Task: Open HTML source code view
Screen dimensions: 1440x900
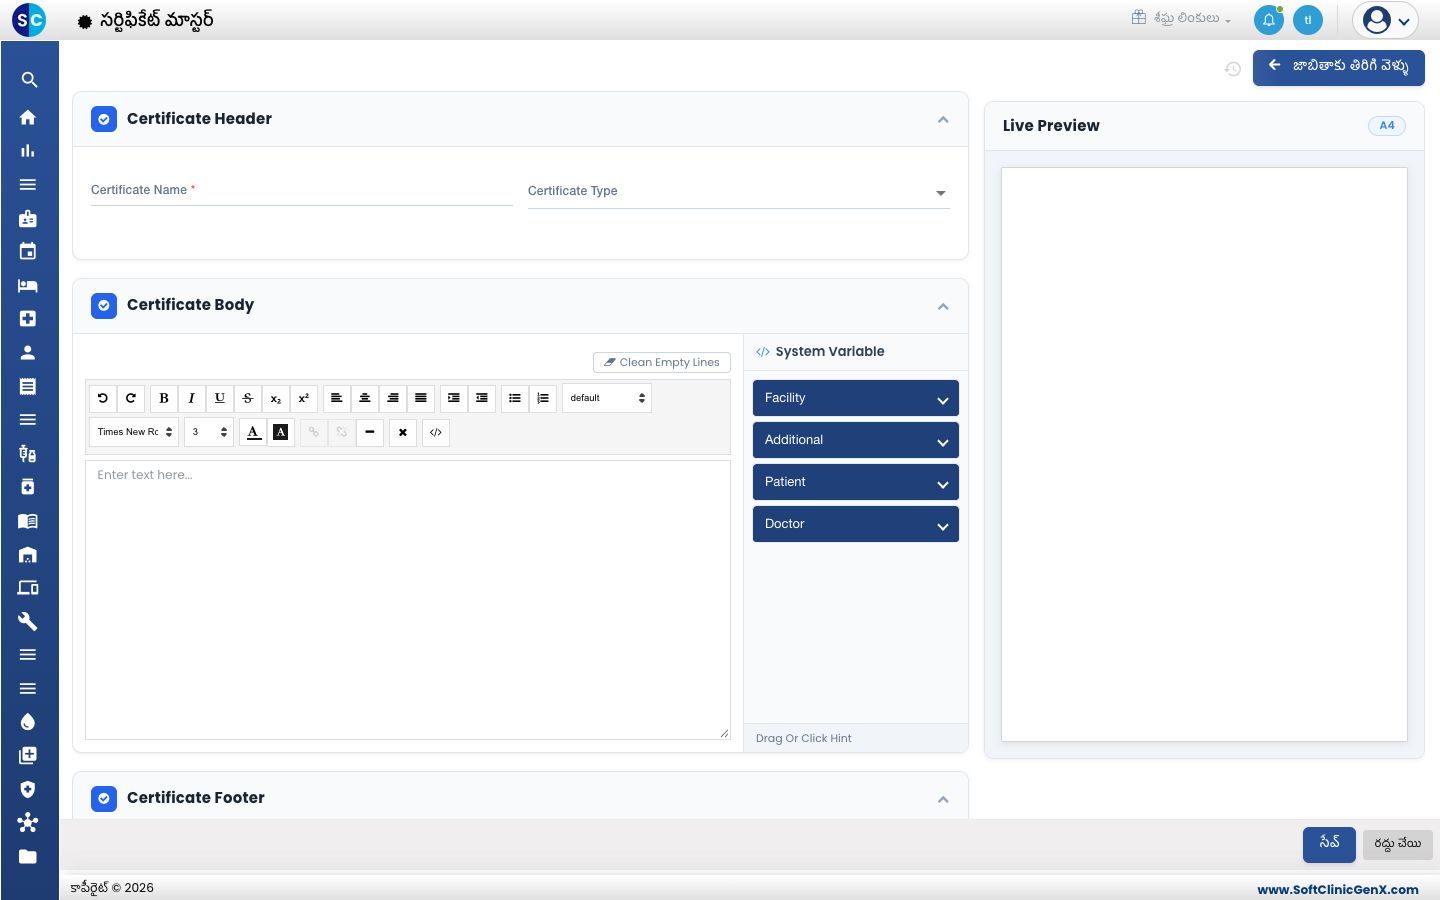Action: 436,432
